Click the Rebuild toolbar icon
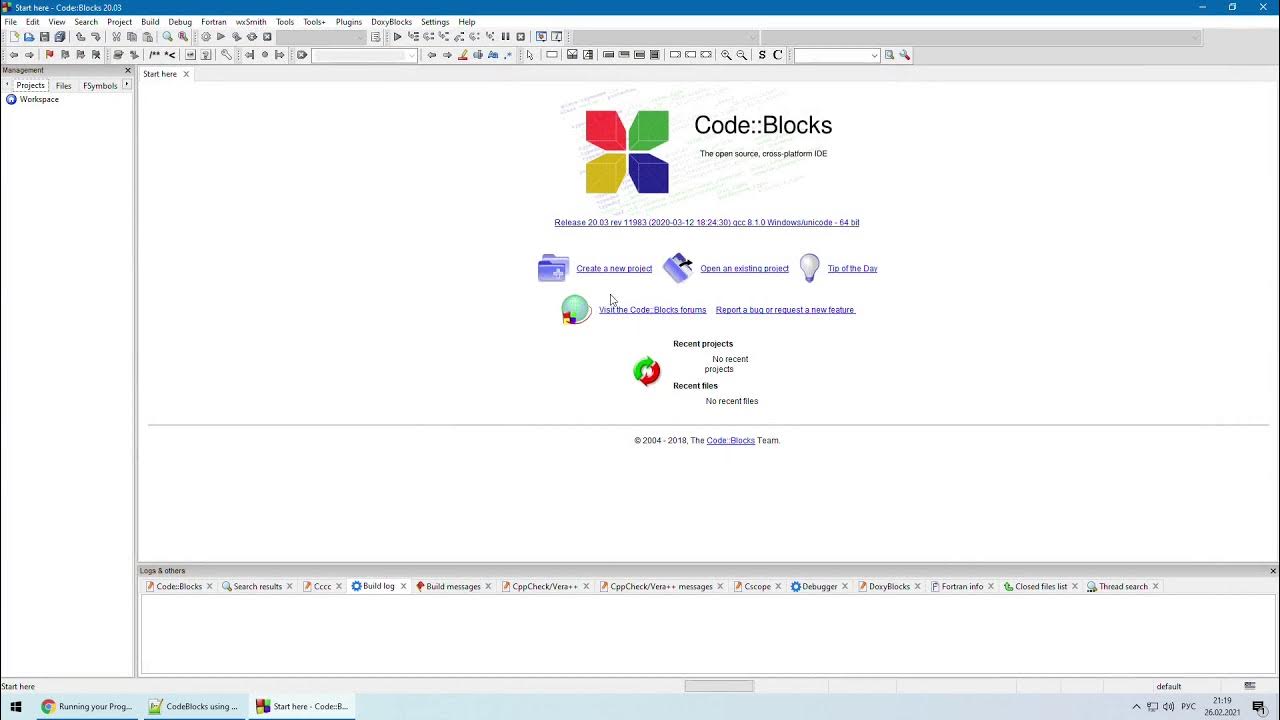The image size is (1280, 720). pyautogui.click(x=252, y=37)
